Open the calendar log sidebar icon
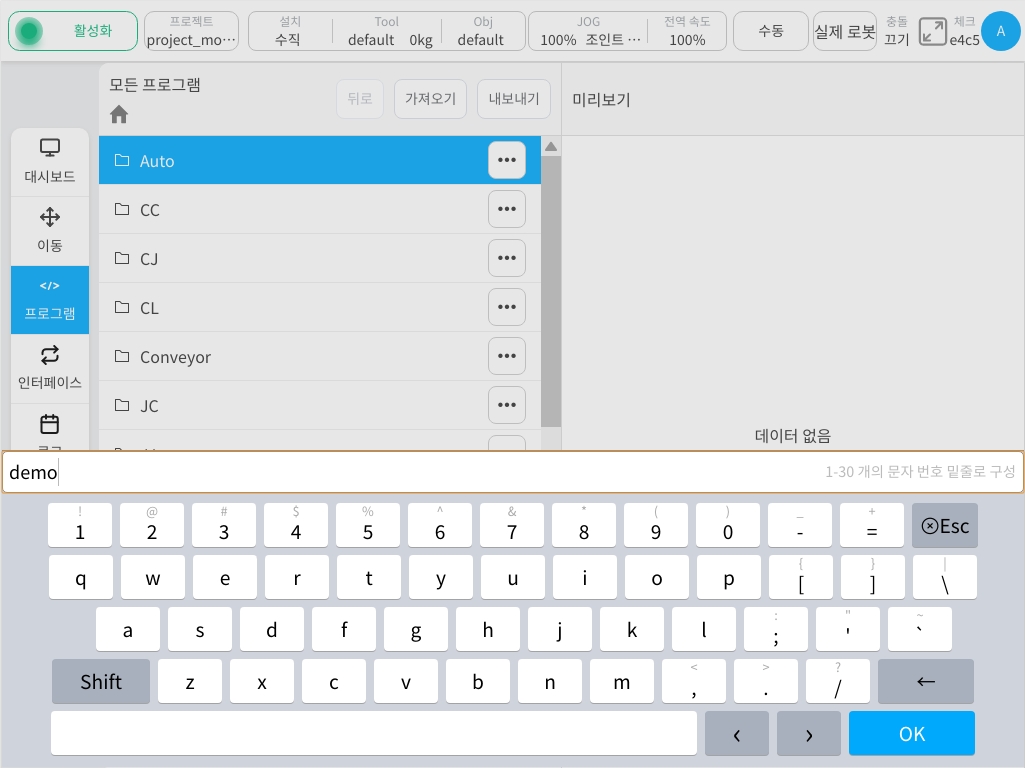 50,425
